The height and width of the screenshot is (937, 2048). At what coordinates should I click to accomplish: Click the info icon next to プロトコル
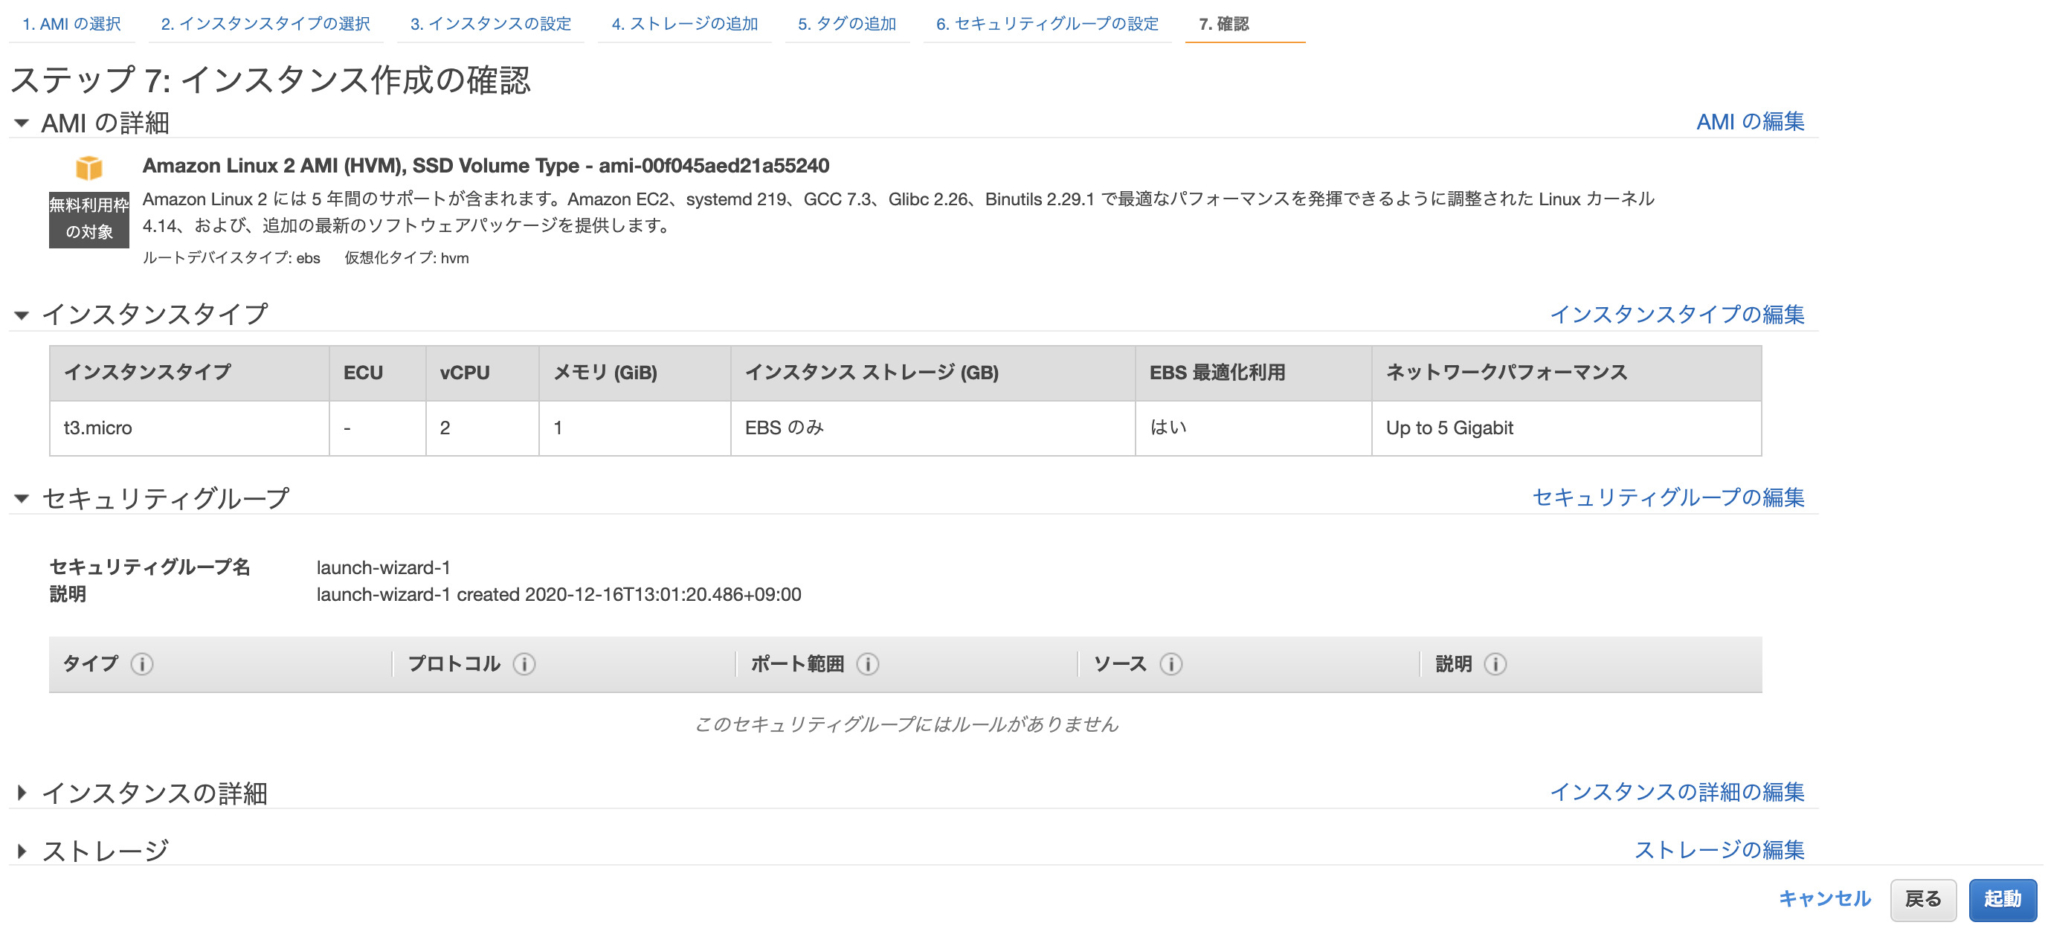pos(524,664)
